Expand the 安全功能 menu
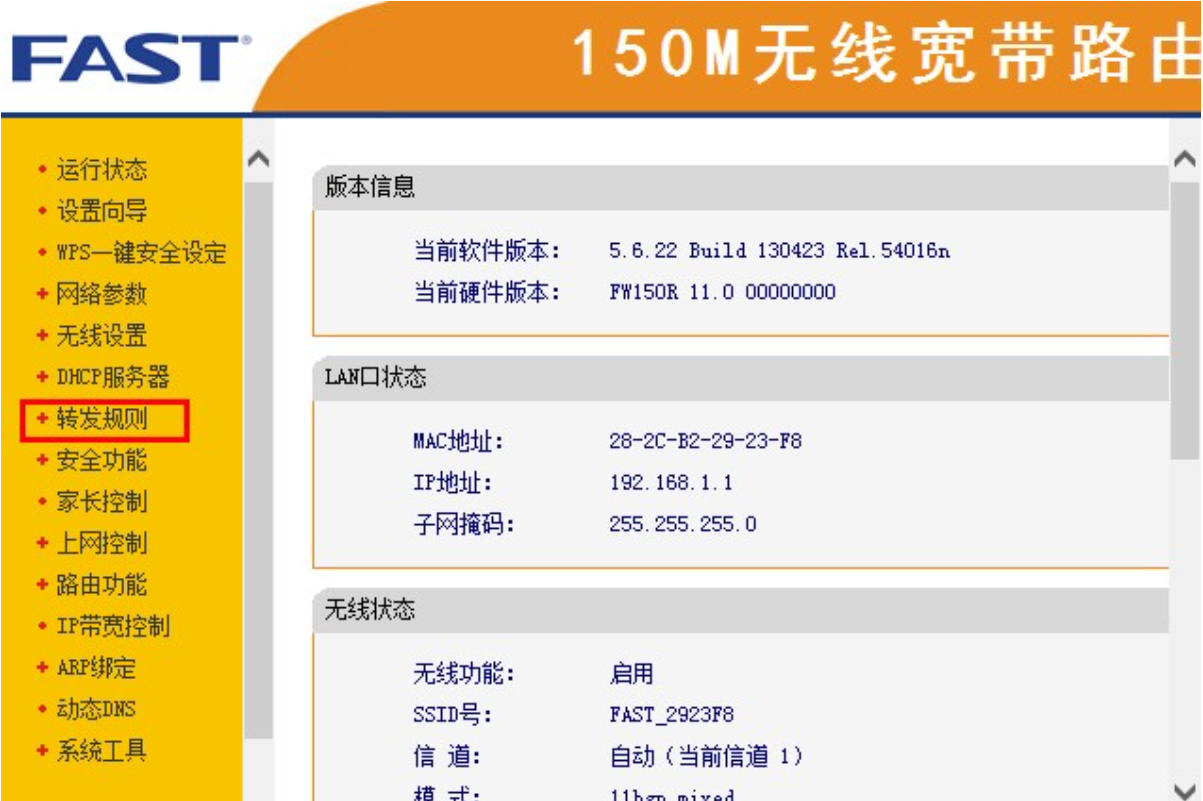 [x=101, y=460]
